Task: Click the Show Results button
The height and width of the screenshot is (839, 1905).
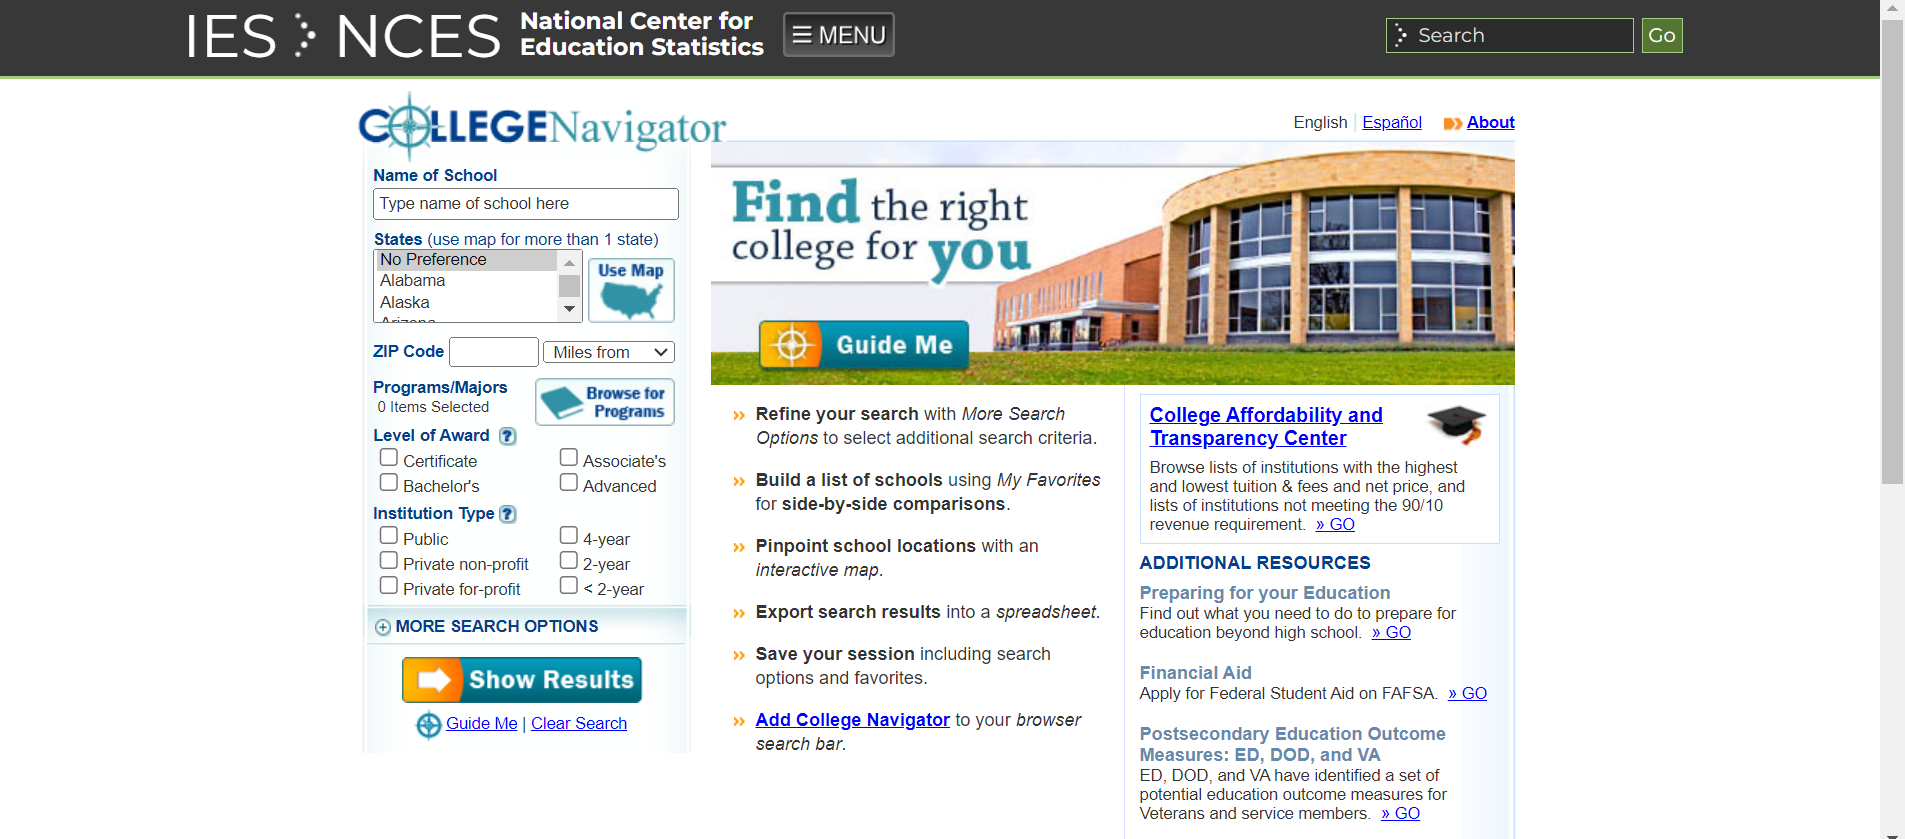Action: pyautogui.click(x=522, y=680)
